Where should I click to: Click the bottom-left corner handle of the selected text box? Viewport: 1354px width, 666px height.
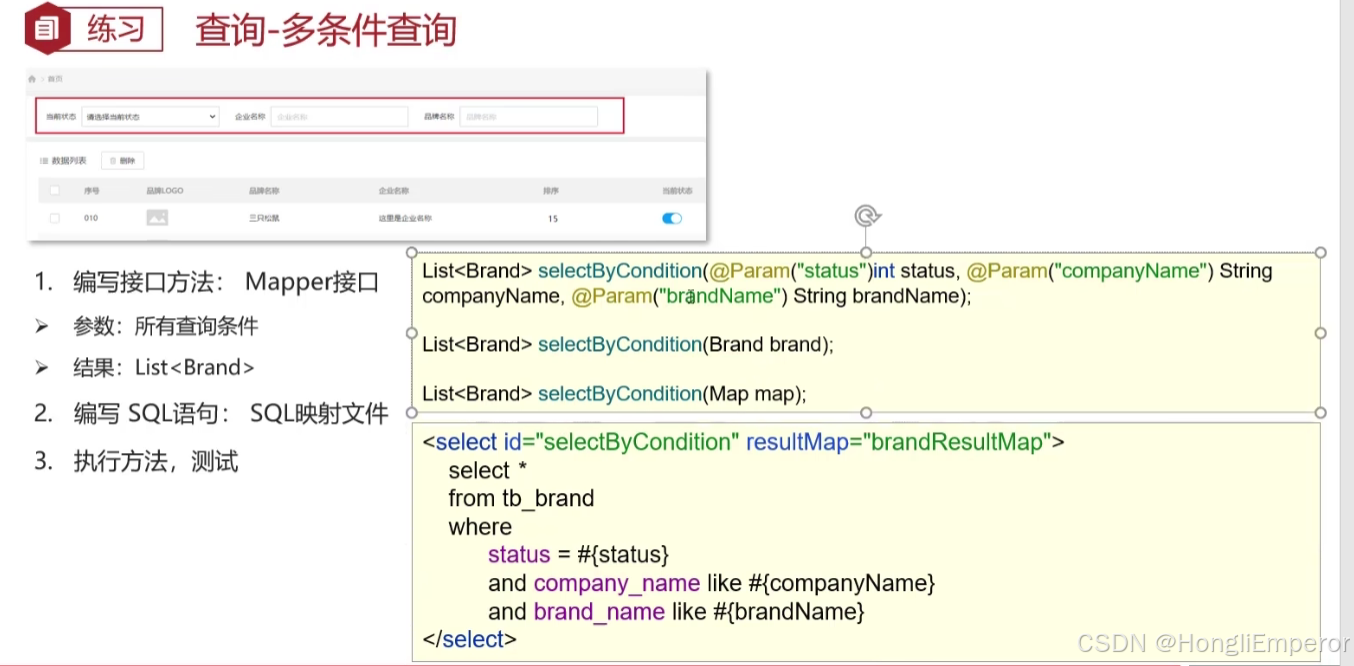[412, 412]
